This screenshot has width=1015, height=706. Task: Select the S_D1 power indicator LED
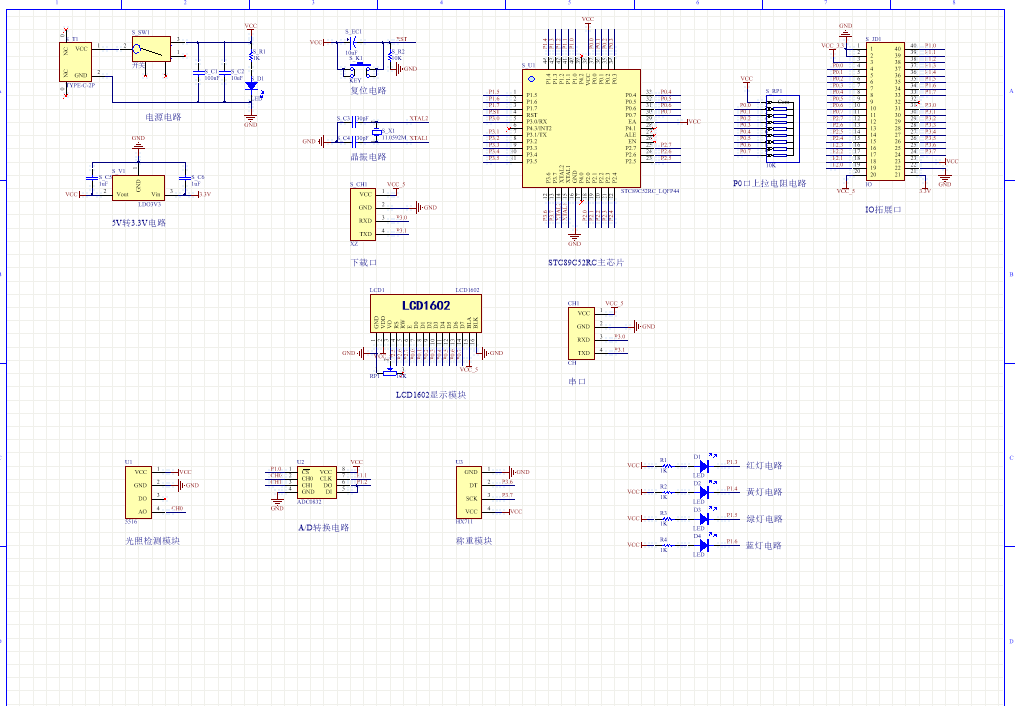coord(251,85)
